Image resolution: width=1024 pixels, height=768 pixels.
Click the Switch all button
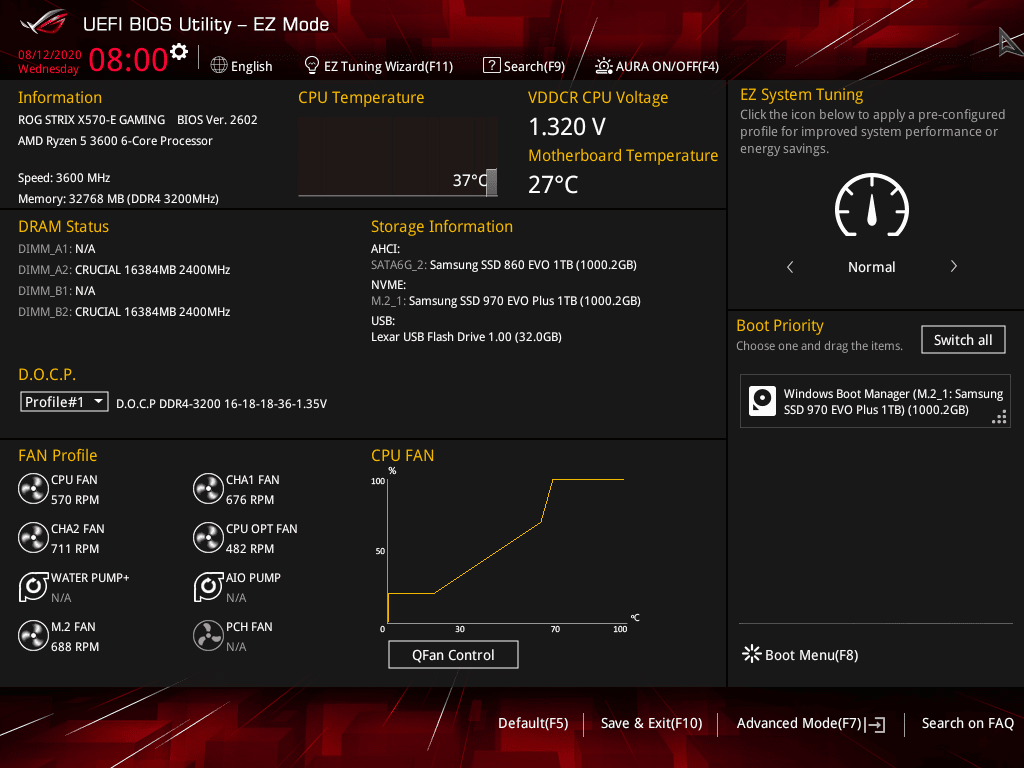[x=963, y=340]
